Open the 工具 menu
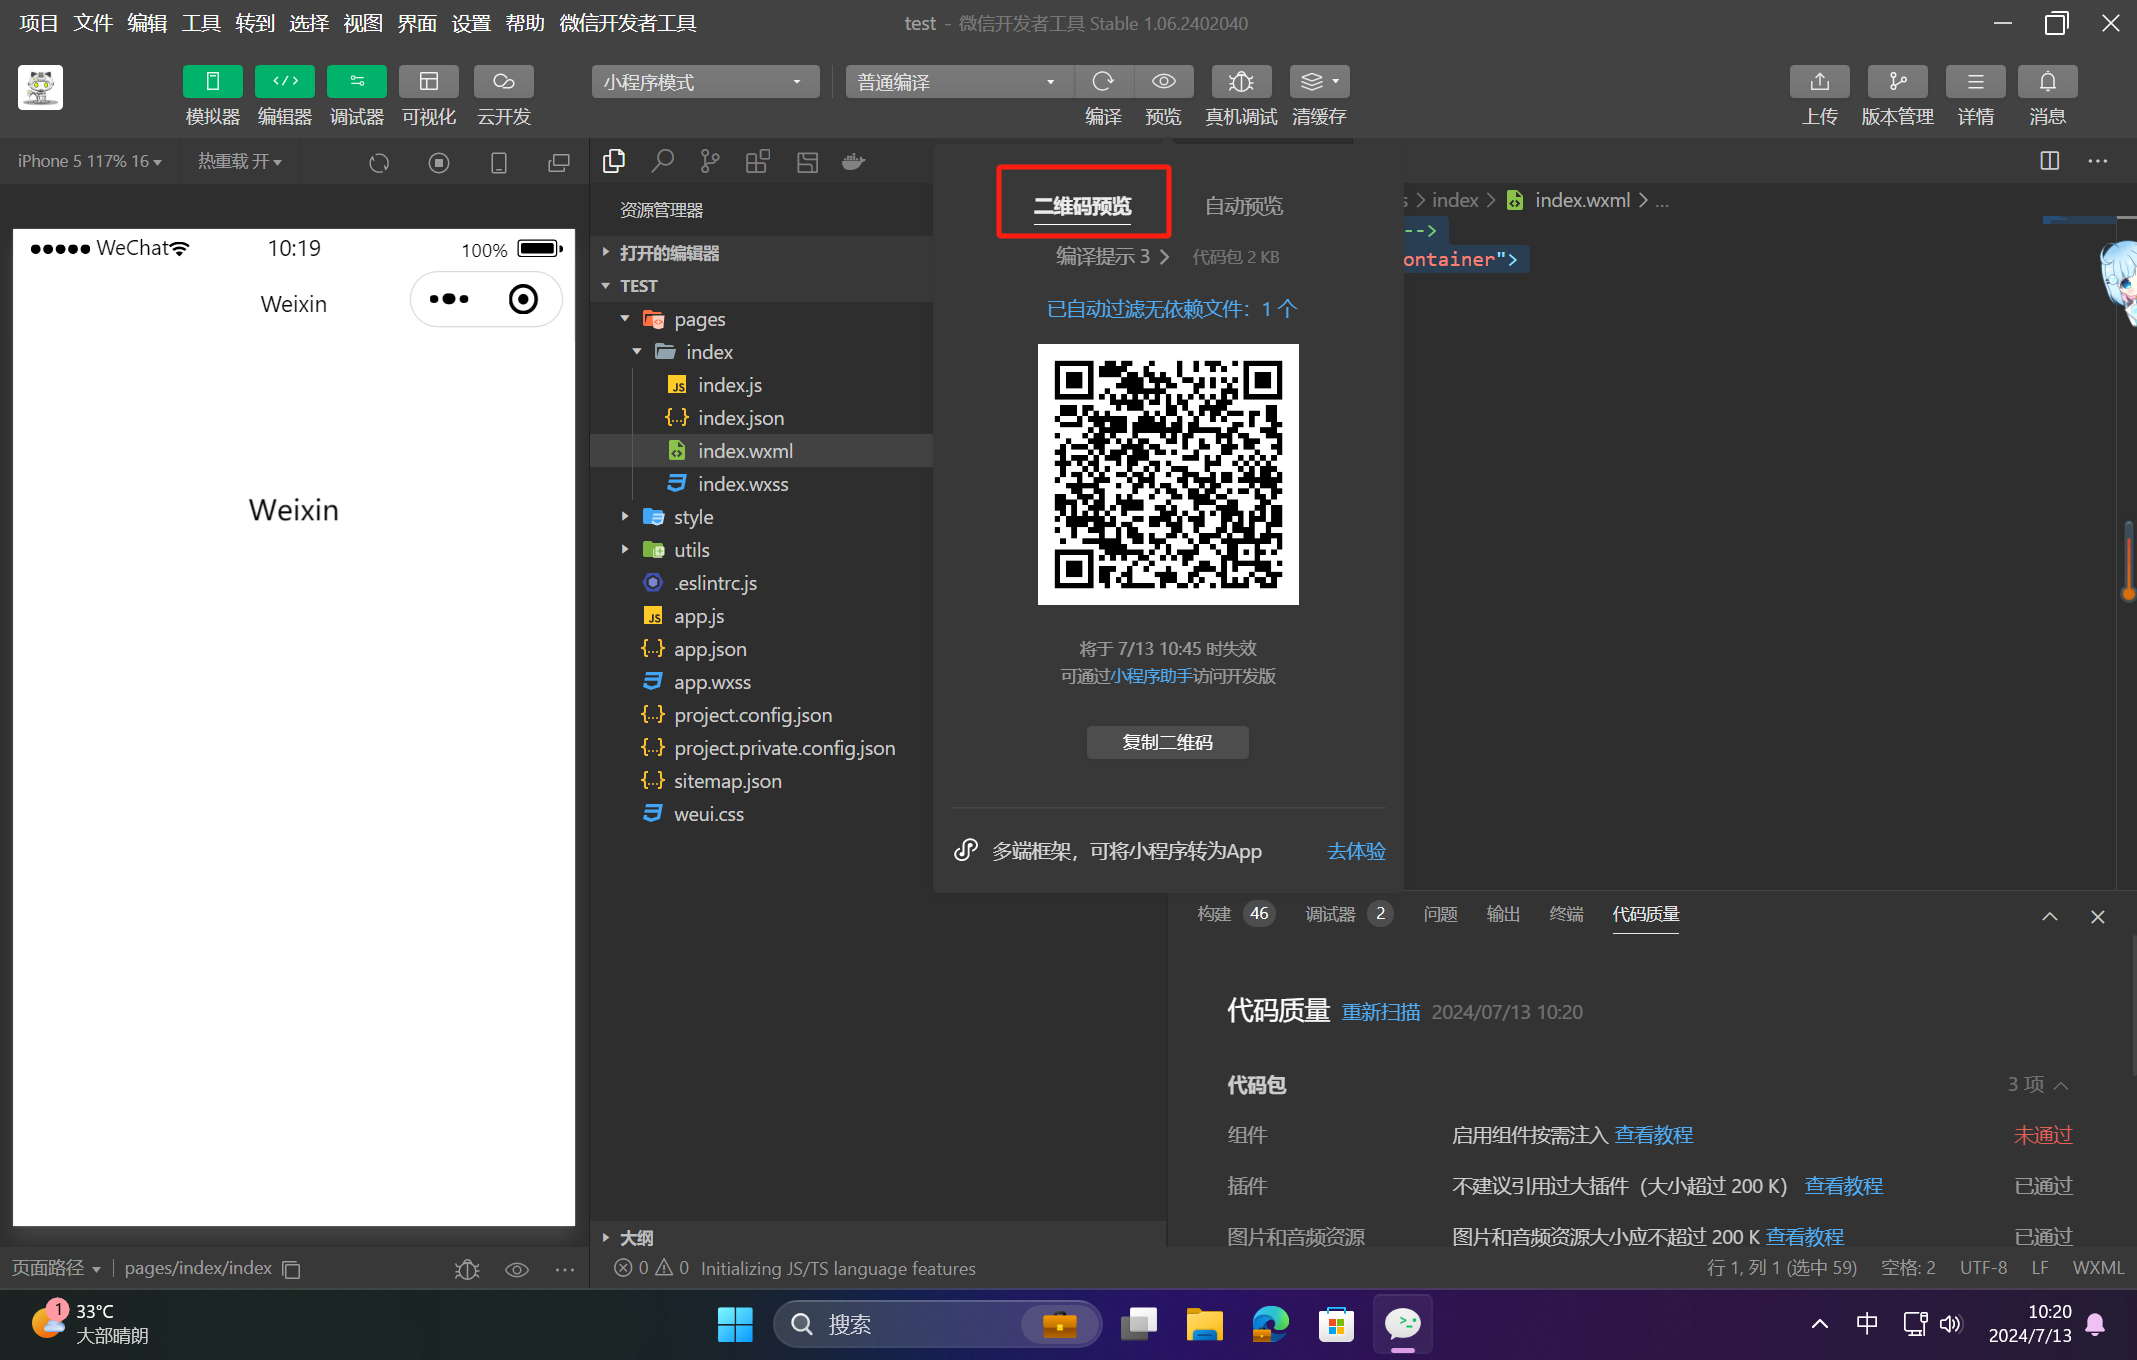Screen dimensions: 2137x1360 click(200, 23)
